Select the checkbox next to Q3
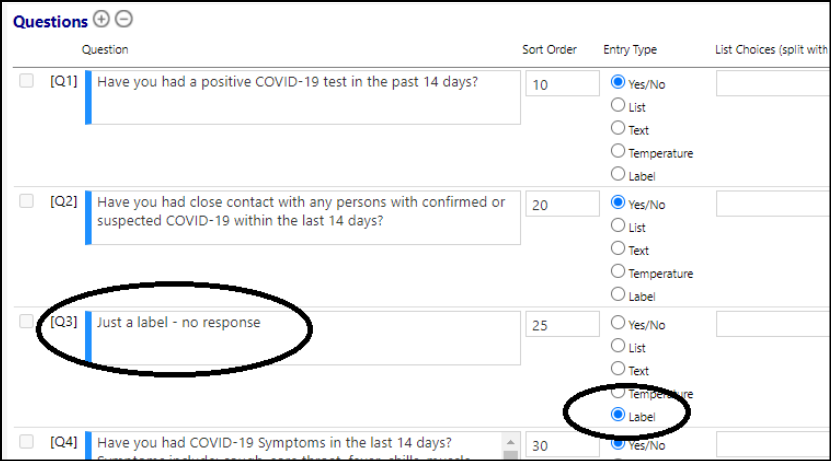 tap(26, 321)
